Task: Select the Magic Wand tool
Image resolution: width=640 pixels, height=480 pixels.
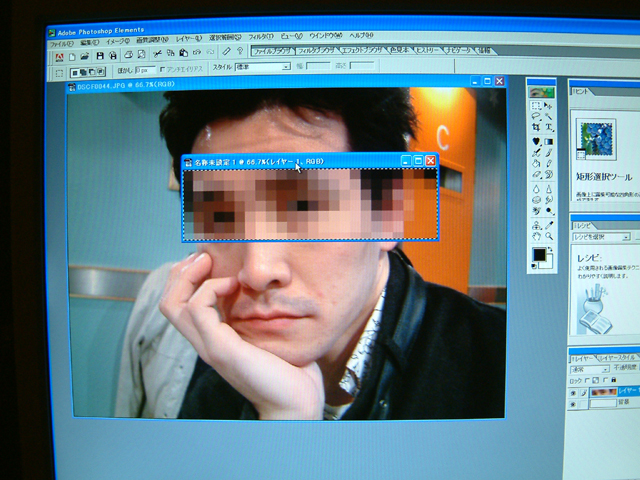Action: pyautogui.click(x=549, y=117)
